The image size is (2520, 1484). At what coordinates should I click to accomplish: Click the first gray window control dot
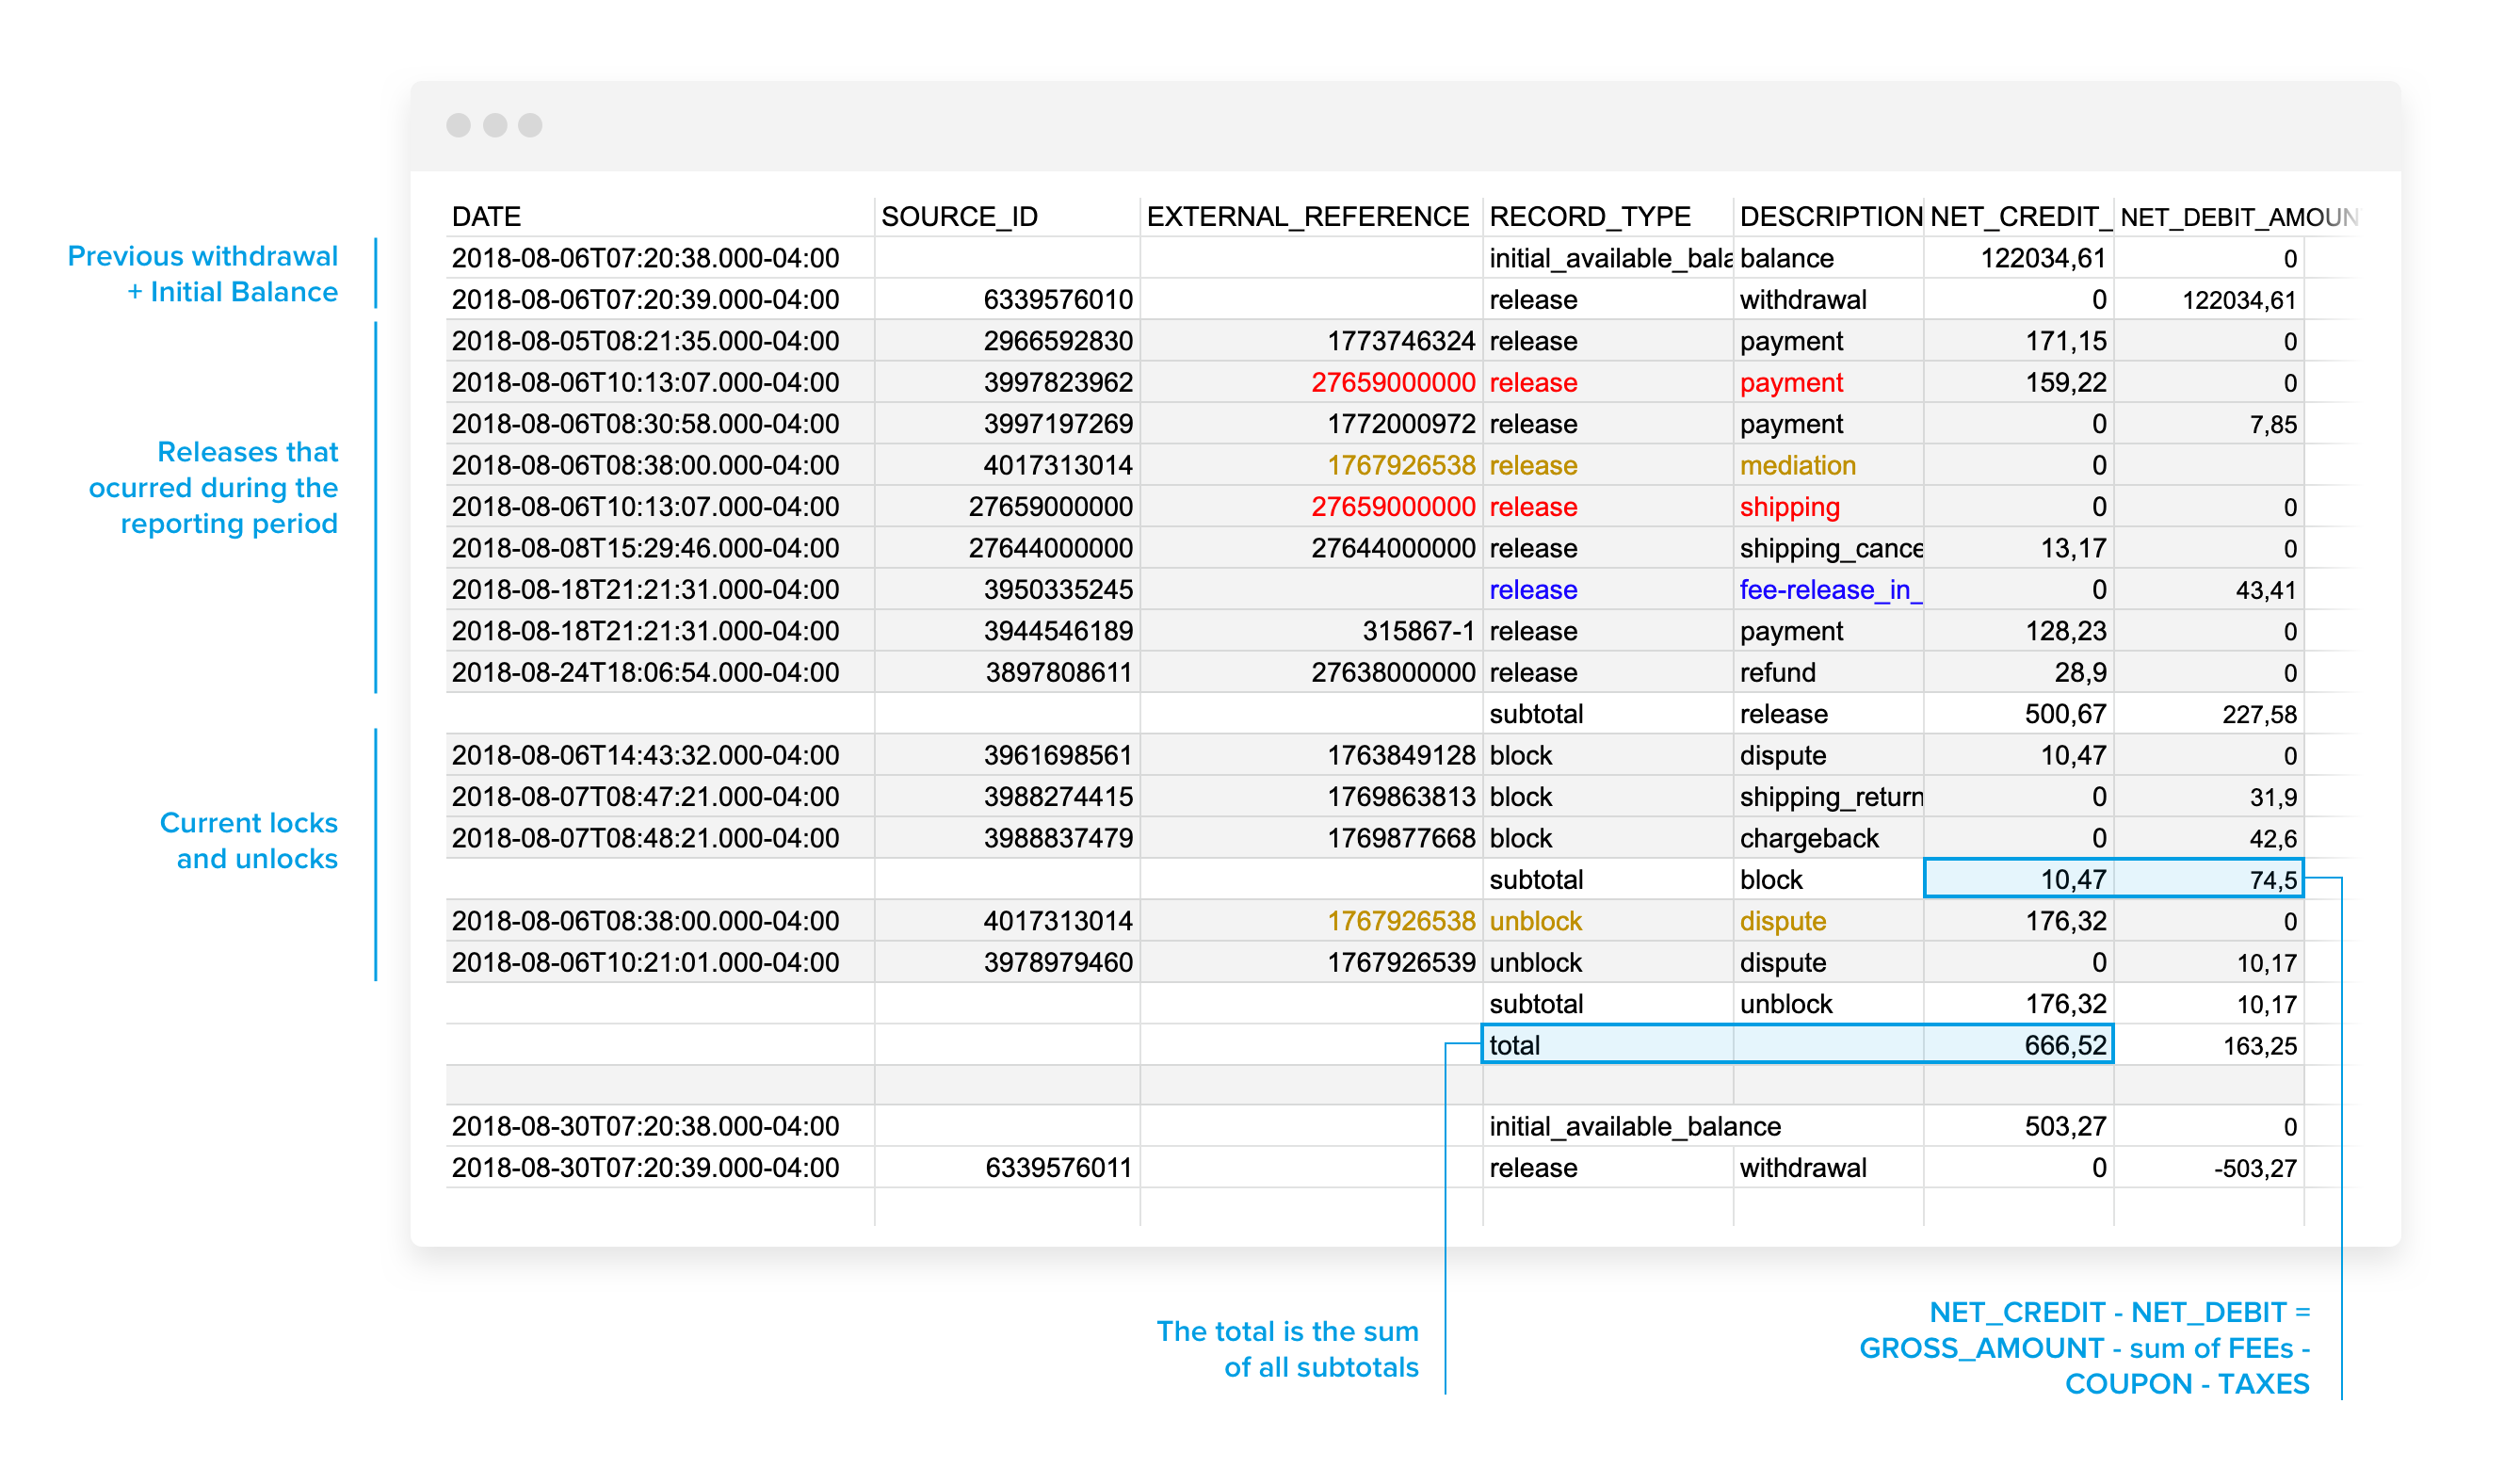[x=458, y=125]
